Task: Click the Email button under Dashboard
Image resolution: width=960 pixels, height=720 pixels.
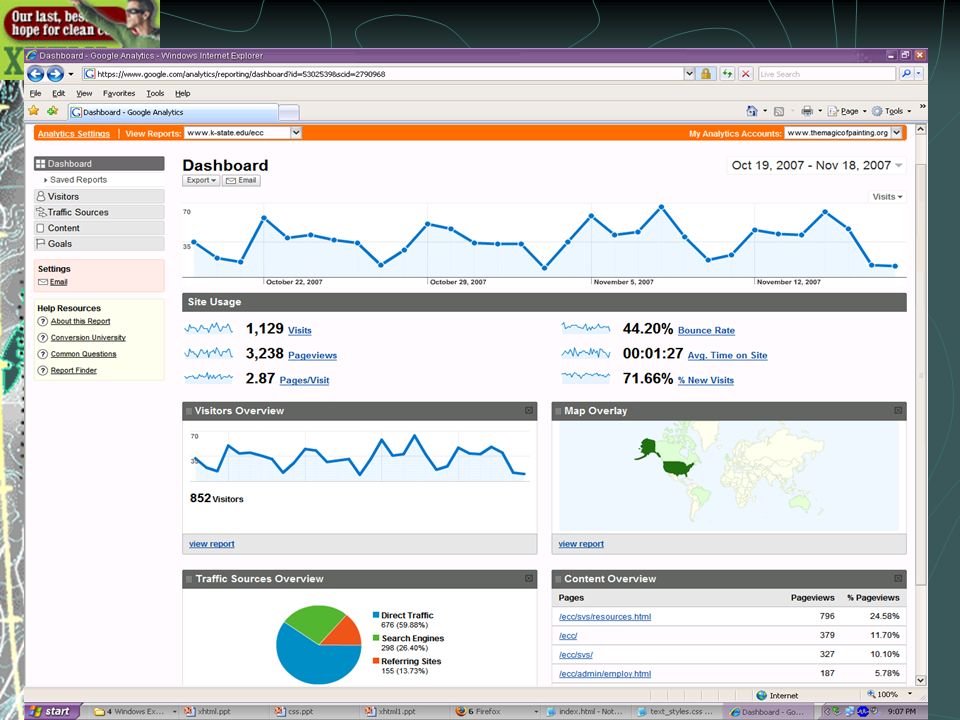Action: (241, 181)
